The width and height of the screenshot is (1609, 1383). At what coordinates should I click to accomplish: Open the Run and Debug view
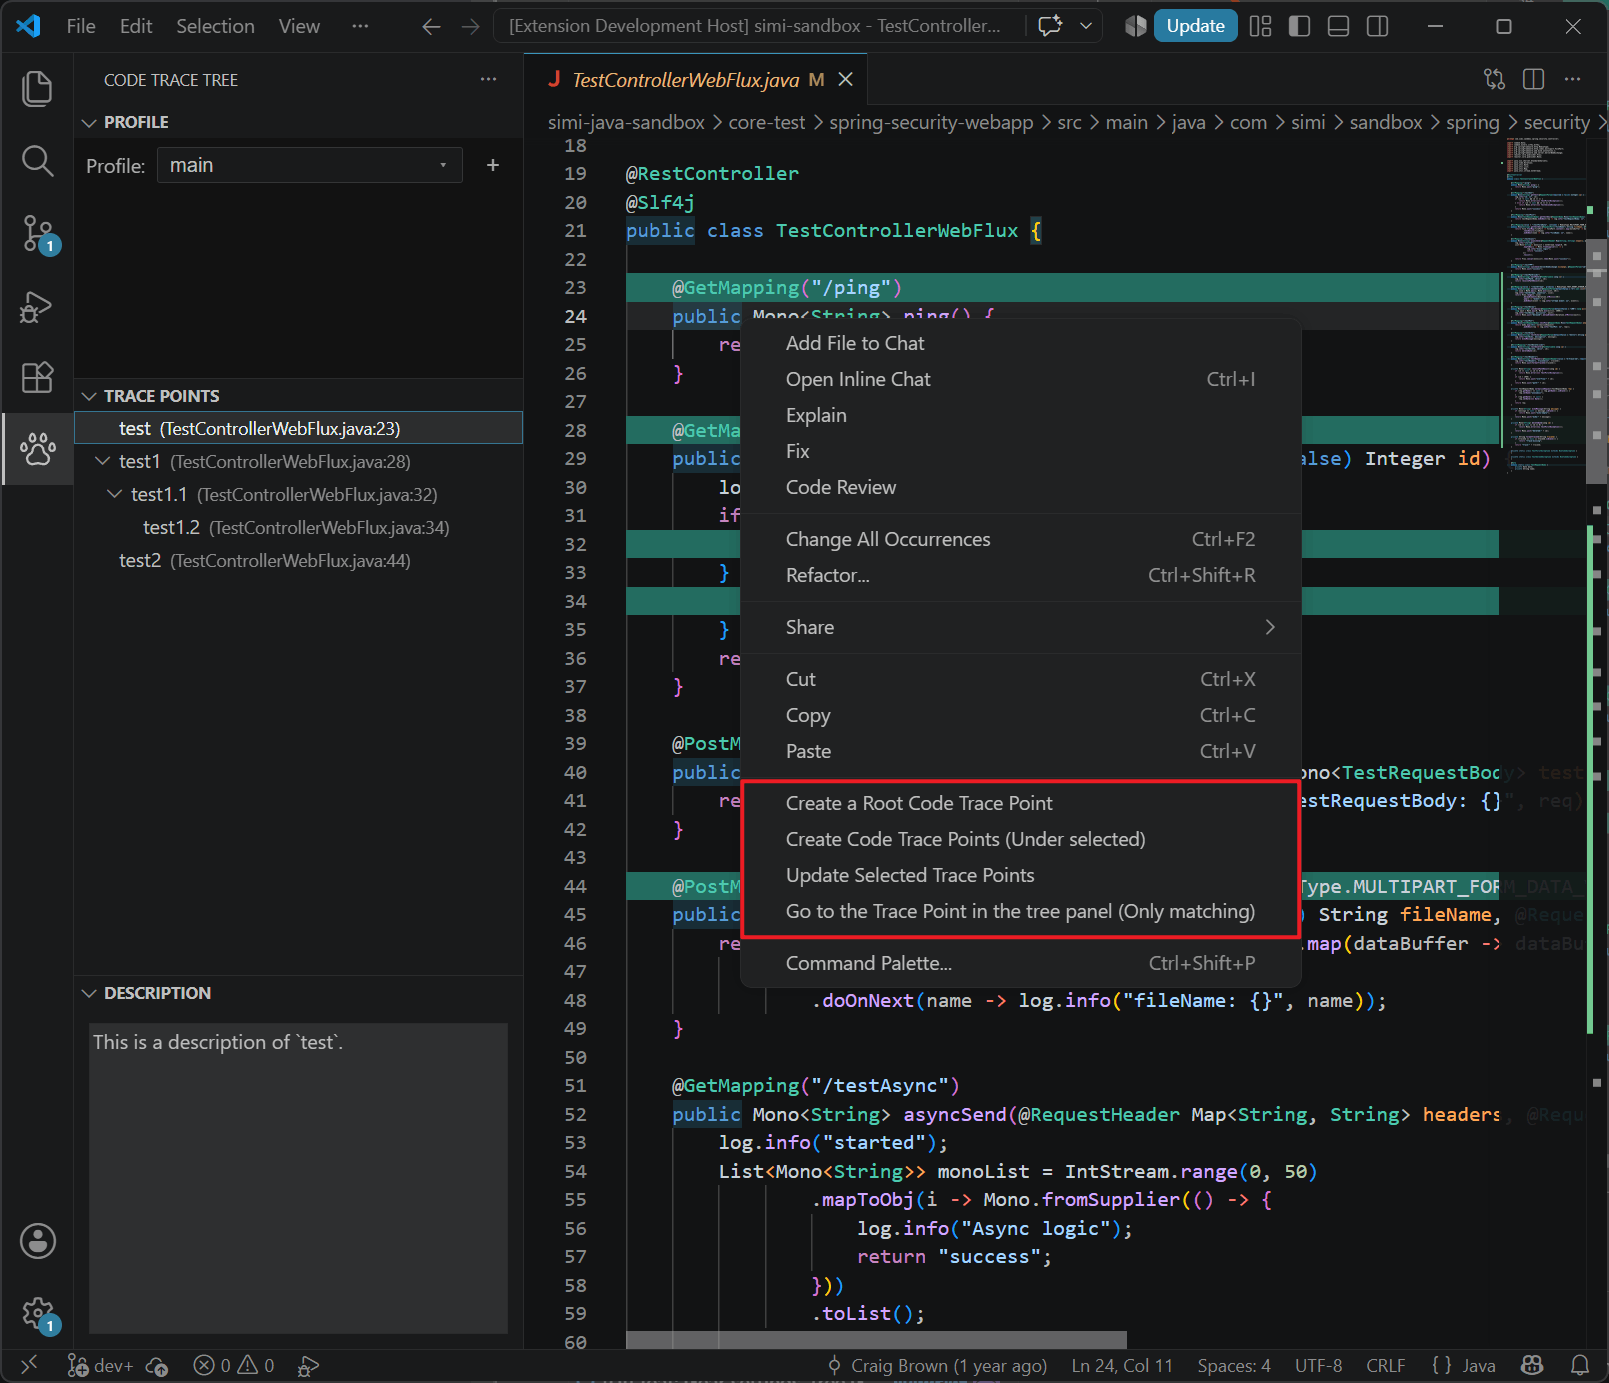pos(37,306)
